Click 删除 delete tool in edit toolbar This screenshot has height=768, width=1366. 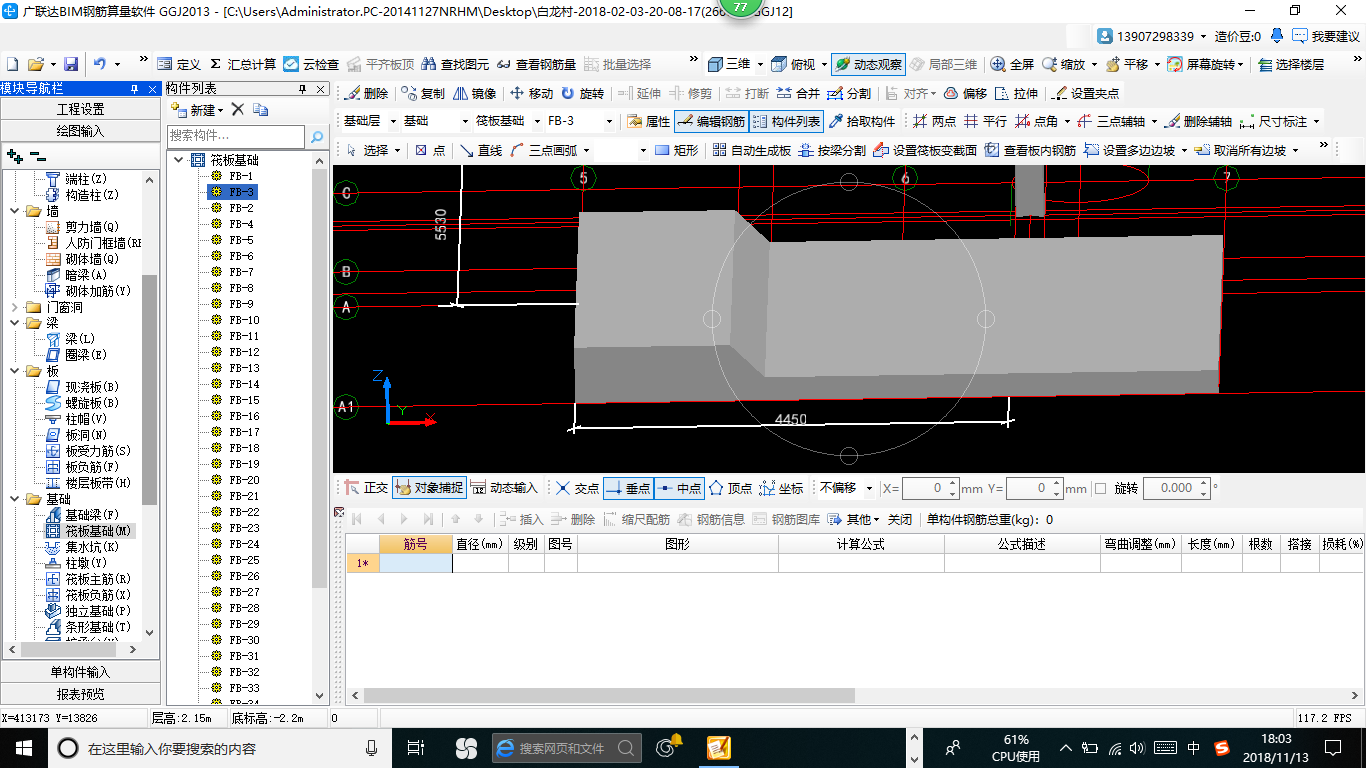click(366, 93)
